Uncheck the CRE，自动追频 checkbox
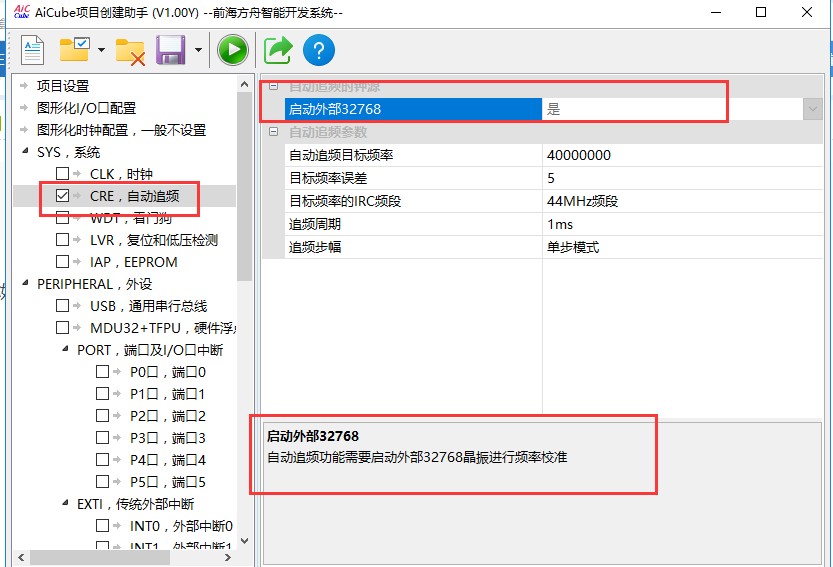This screenshot has height=567, width=833. [x=62, y=196]
